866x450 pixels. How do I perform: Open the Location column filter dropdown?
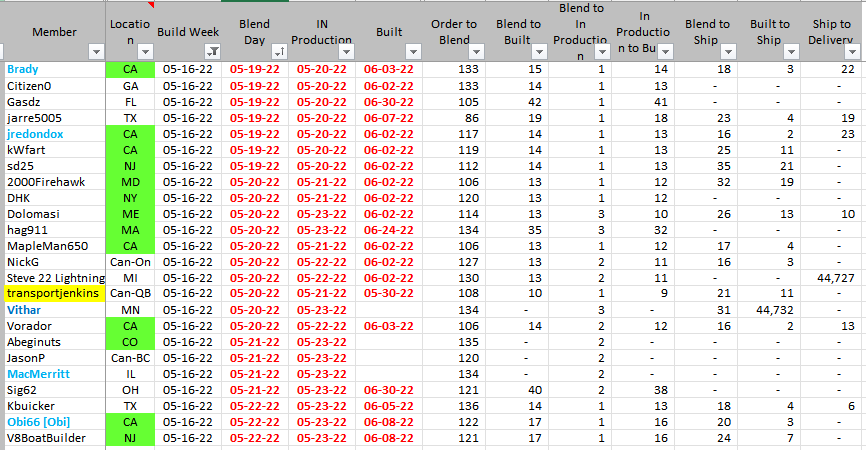(x=144, y=52)
